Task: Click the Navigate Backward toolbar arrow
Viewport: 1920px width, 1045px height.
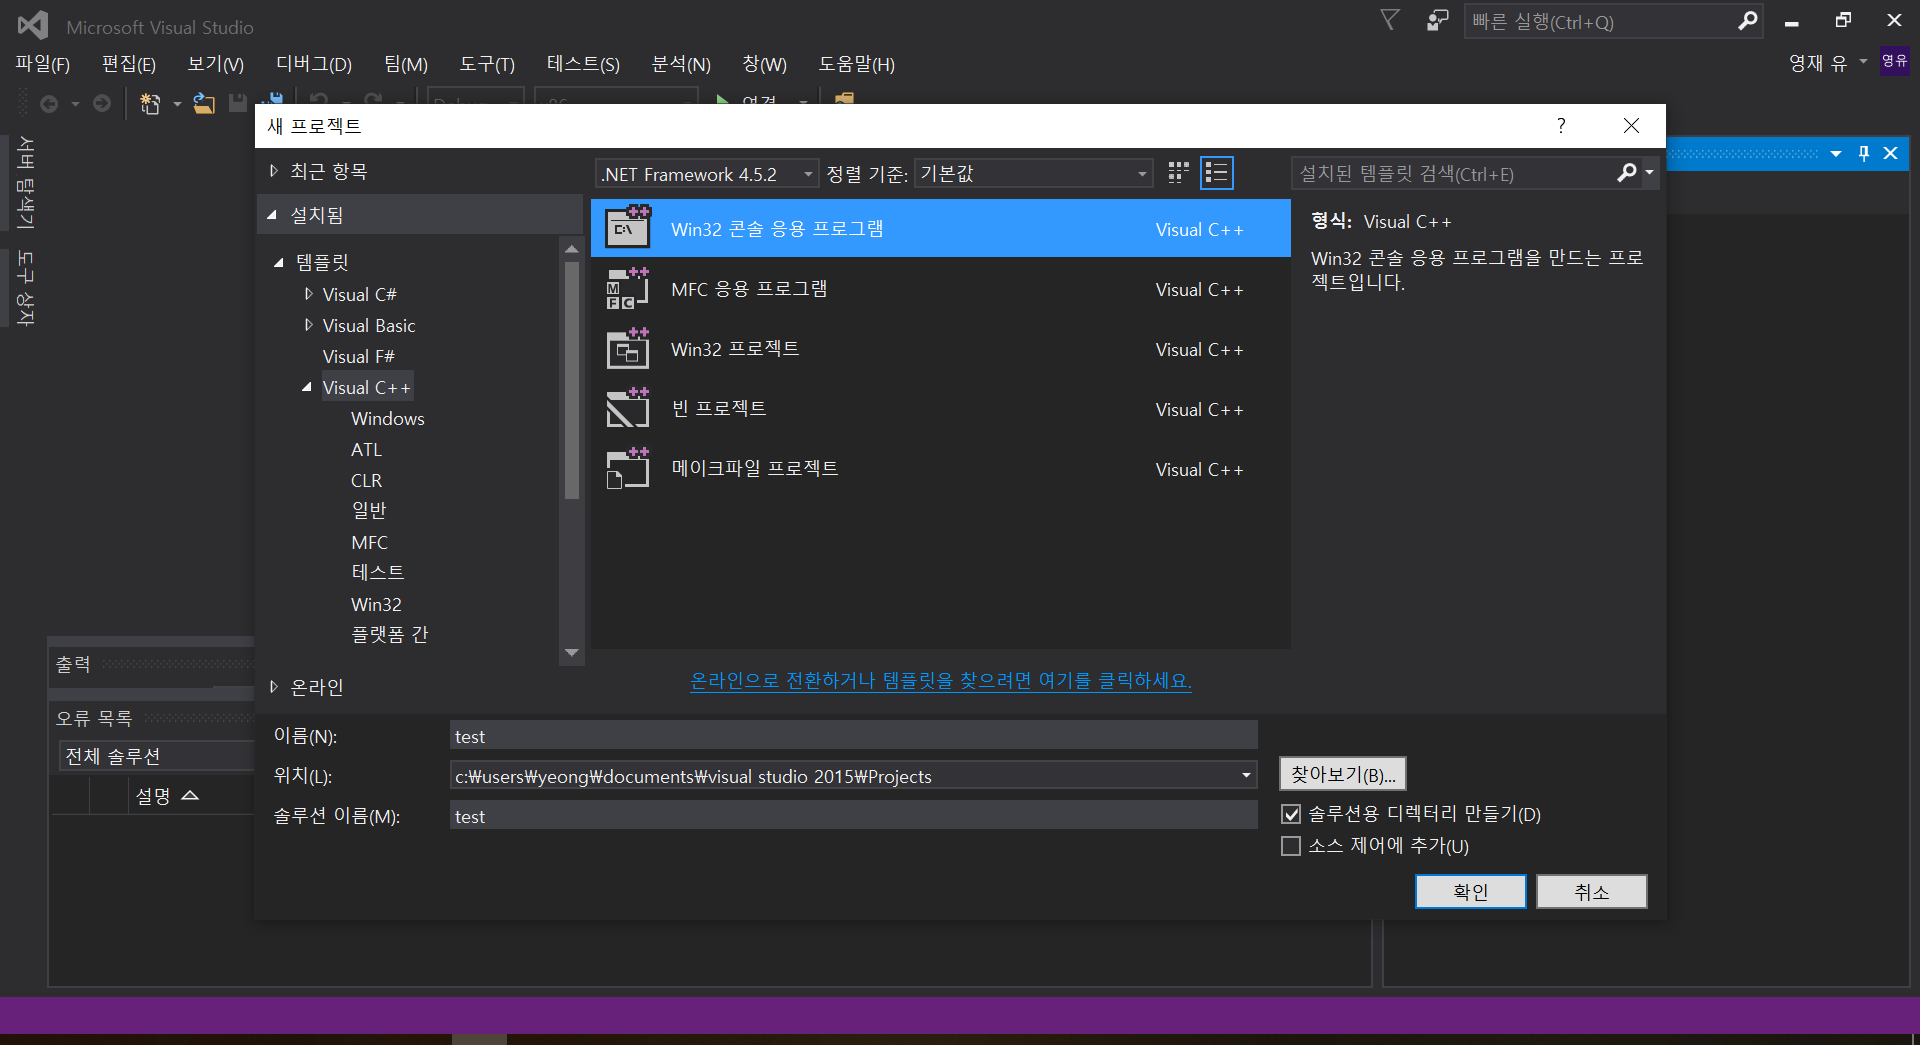Action: click(49, 103)
